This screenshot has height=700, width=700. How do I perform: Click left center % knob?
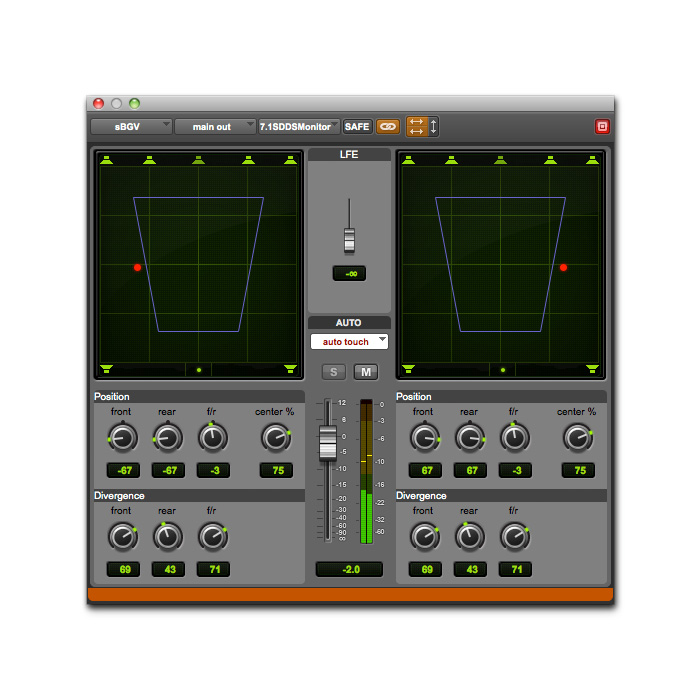(x=276, y=438)
